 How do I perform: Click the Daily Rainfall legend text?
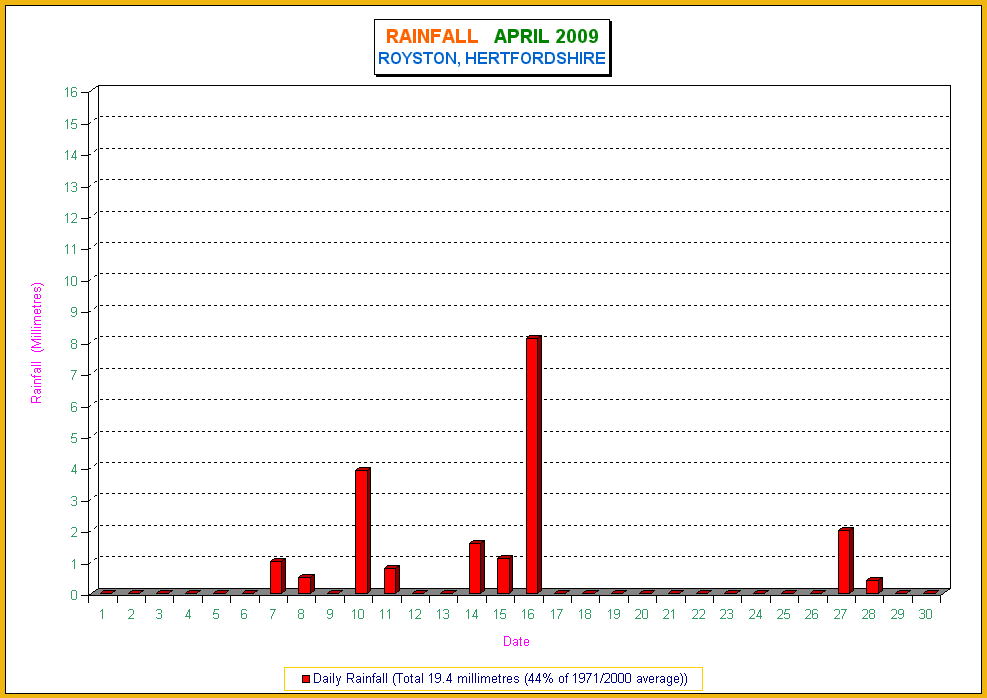pyautogui.click(x=500, y=679)
